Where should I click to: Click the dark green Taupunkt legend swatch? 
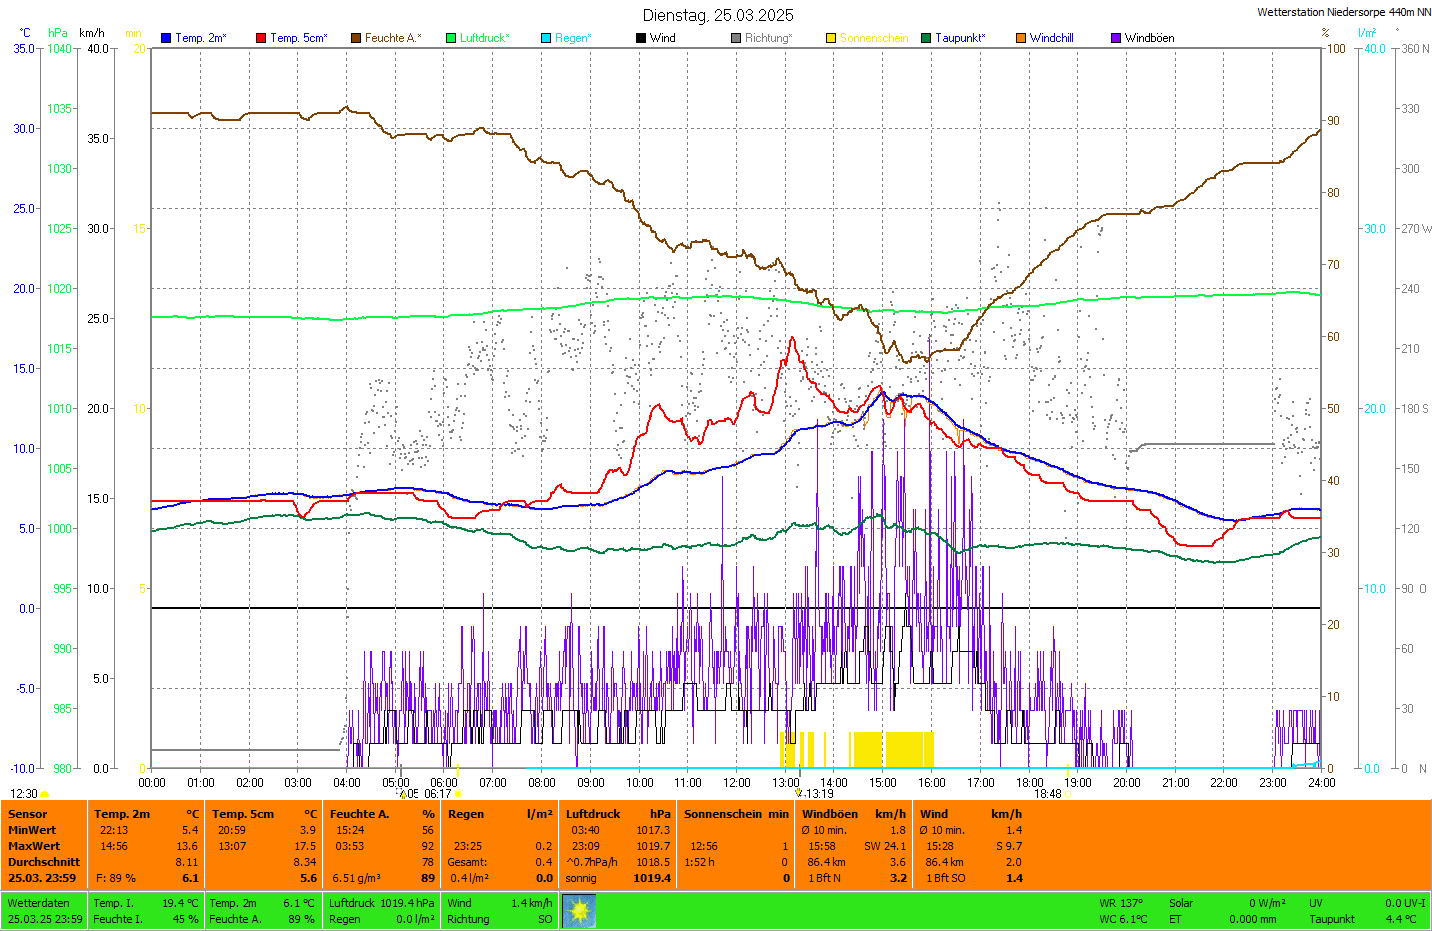coord(926,38)
